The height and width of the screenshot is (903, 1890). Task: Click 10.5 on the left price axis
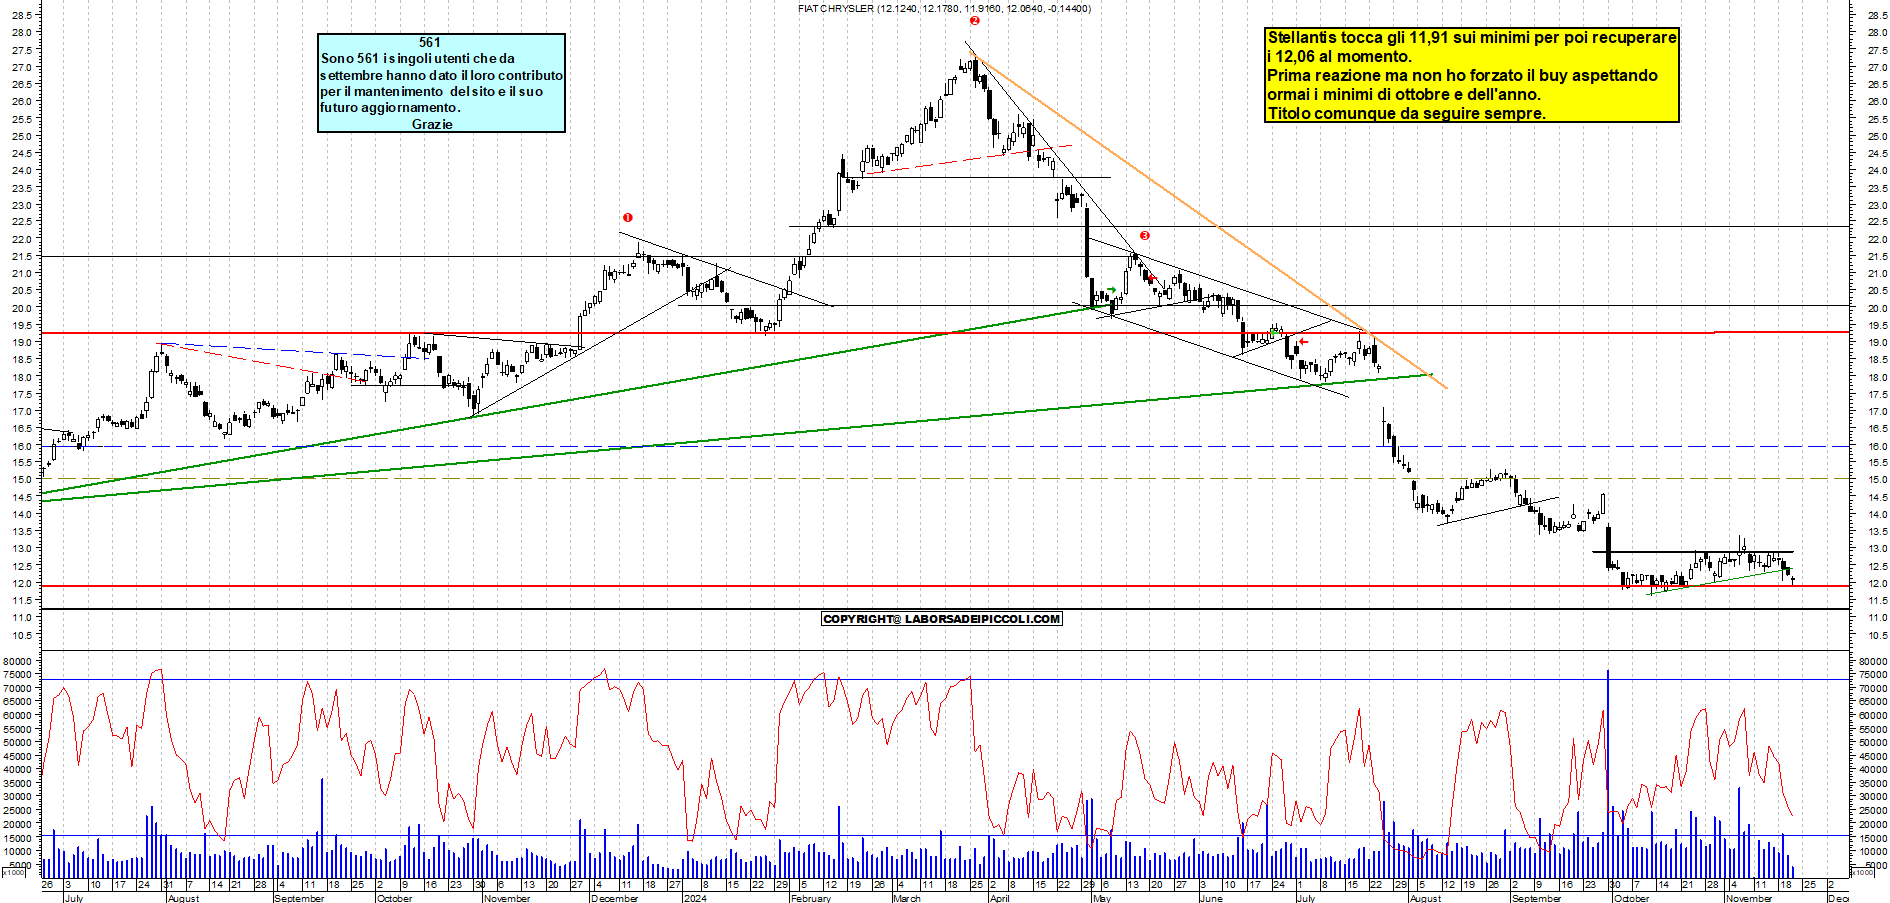point(24,635)
